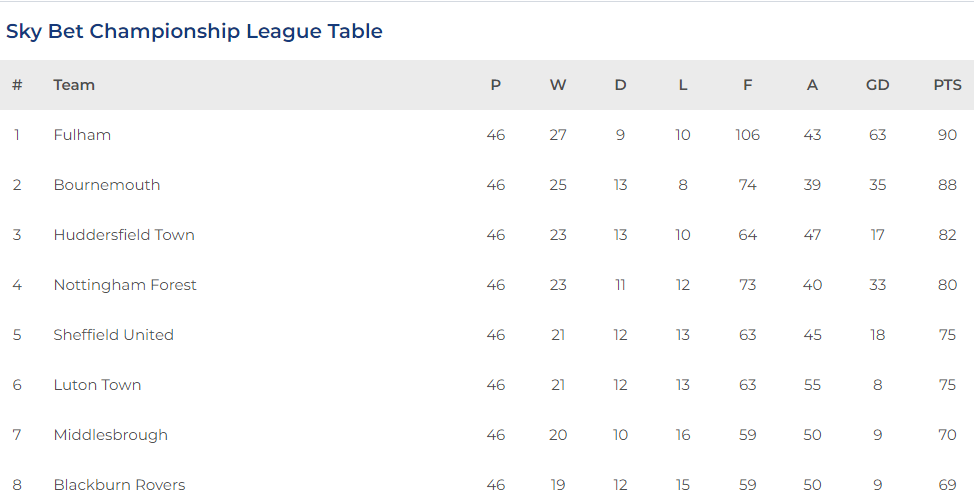Screen dimensions: 974x504
Task: Click the Fulham team name
Action: (x=82, y=135)
